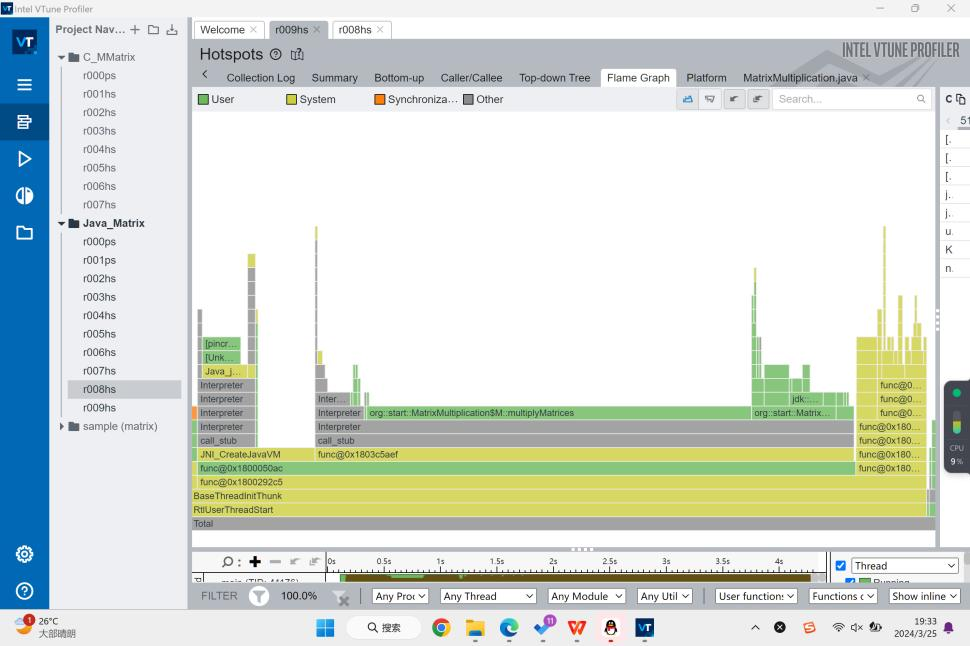970x646 pixels.
Task: Switch to the Bottom-up tab
Action: pyautogui.click(x=399, y=78)
